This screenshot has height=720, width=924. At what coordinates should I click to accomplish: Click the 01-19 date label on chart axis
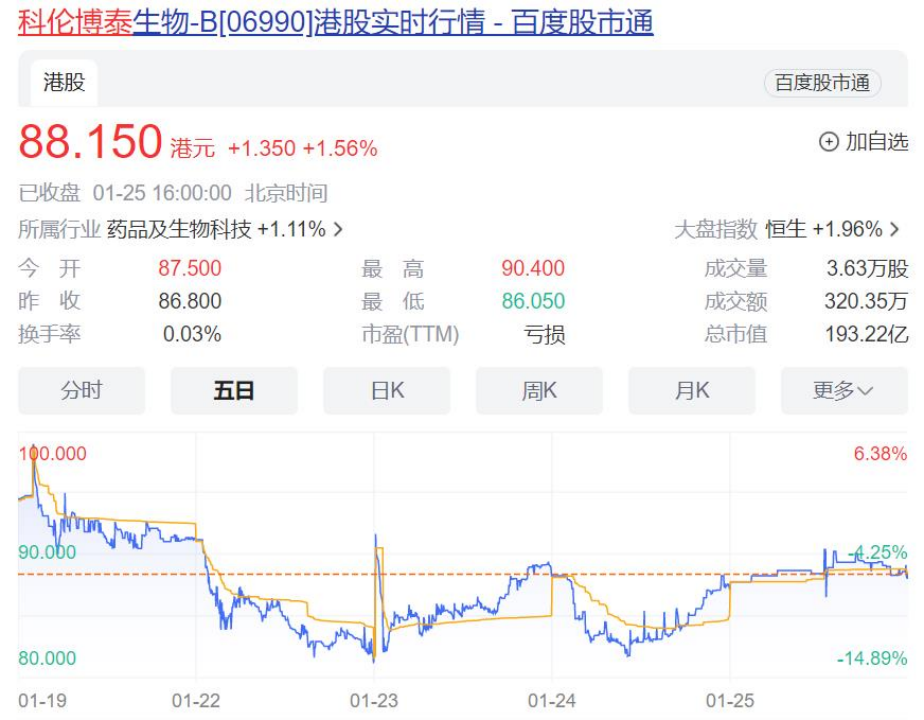click(x=42, y=701)
